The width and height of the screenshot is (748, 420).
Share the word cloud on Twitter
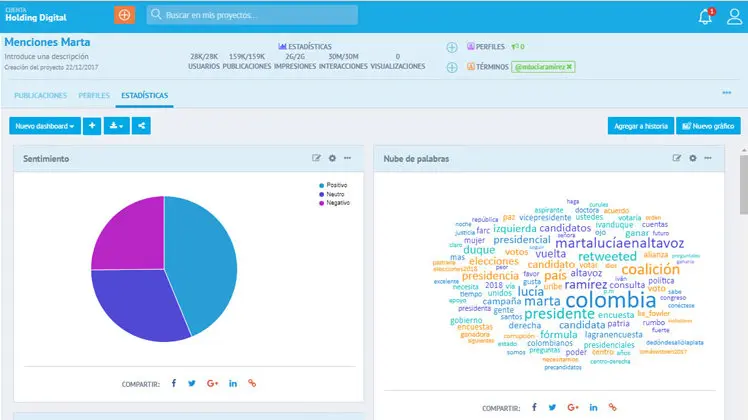pyautogui.click(x=552, y=407)
